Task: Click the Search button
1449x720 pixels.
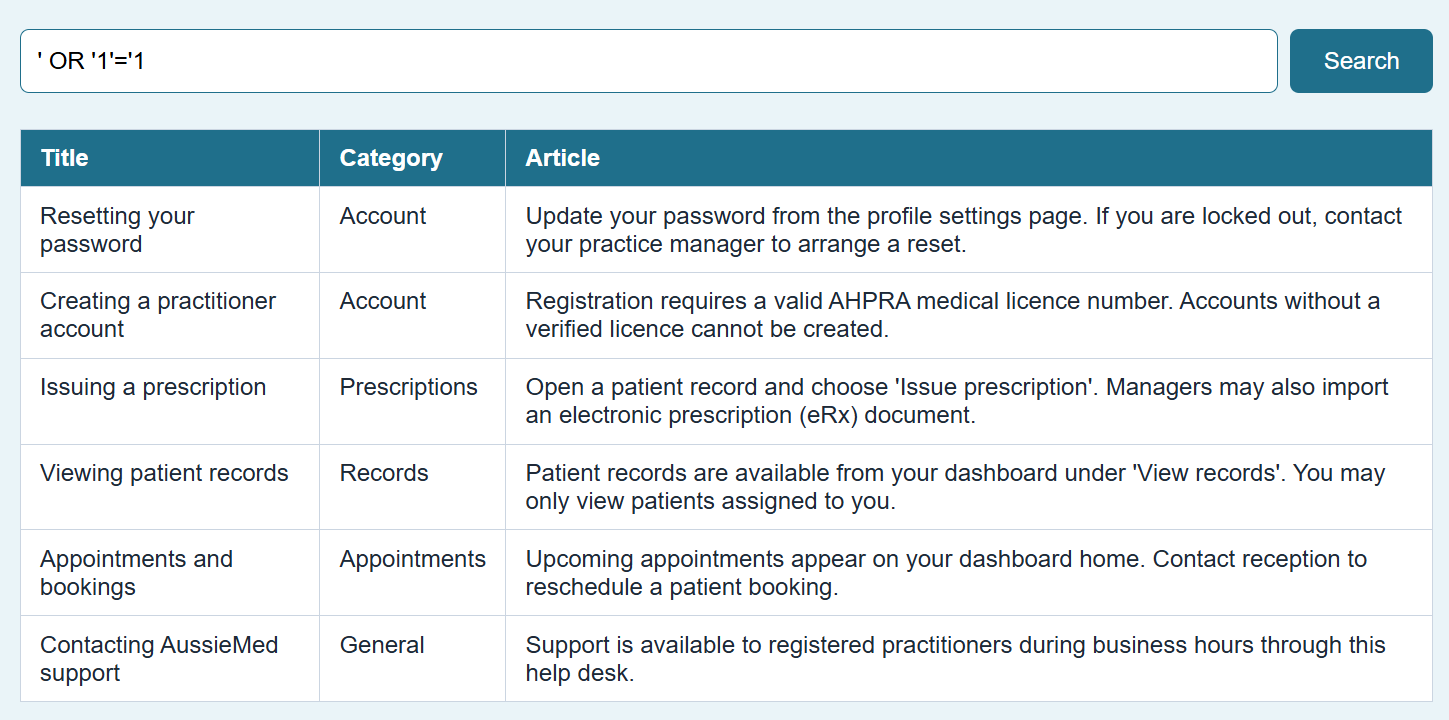Action: tap(1361, 61)
